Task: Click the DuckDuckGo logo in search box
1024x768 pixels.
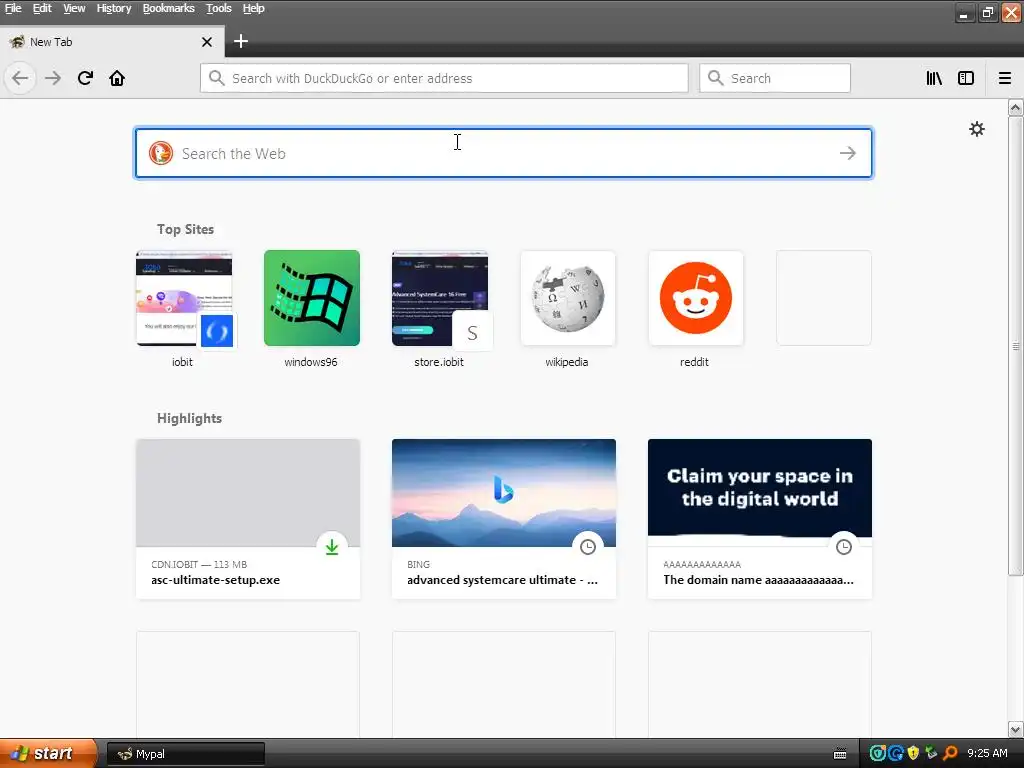Action: [x=161, y=153]
